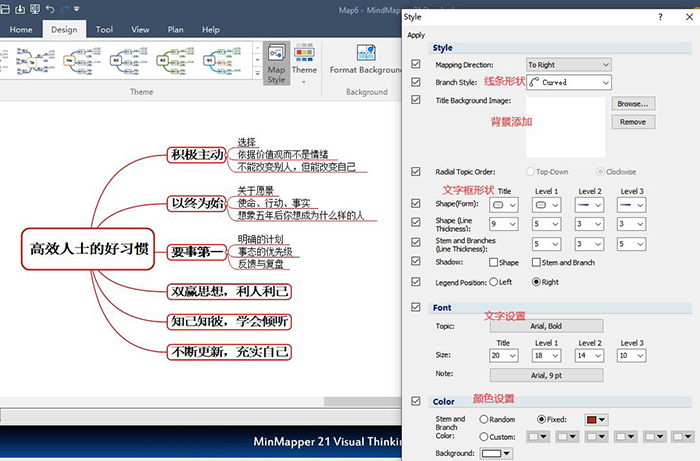Open the Tool tab
Viewport: 700px width, 461px height.
(x=104, y=29)
